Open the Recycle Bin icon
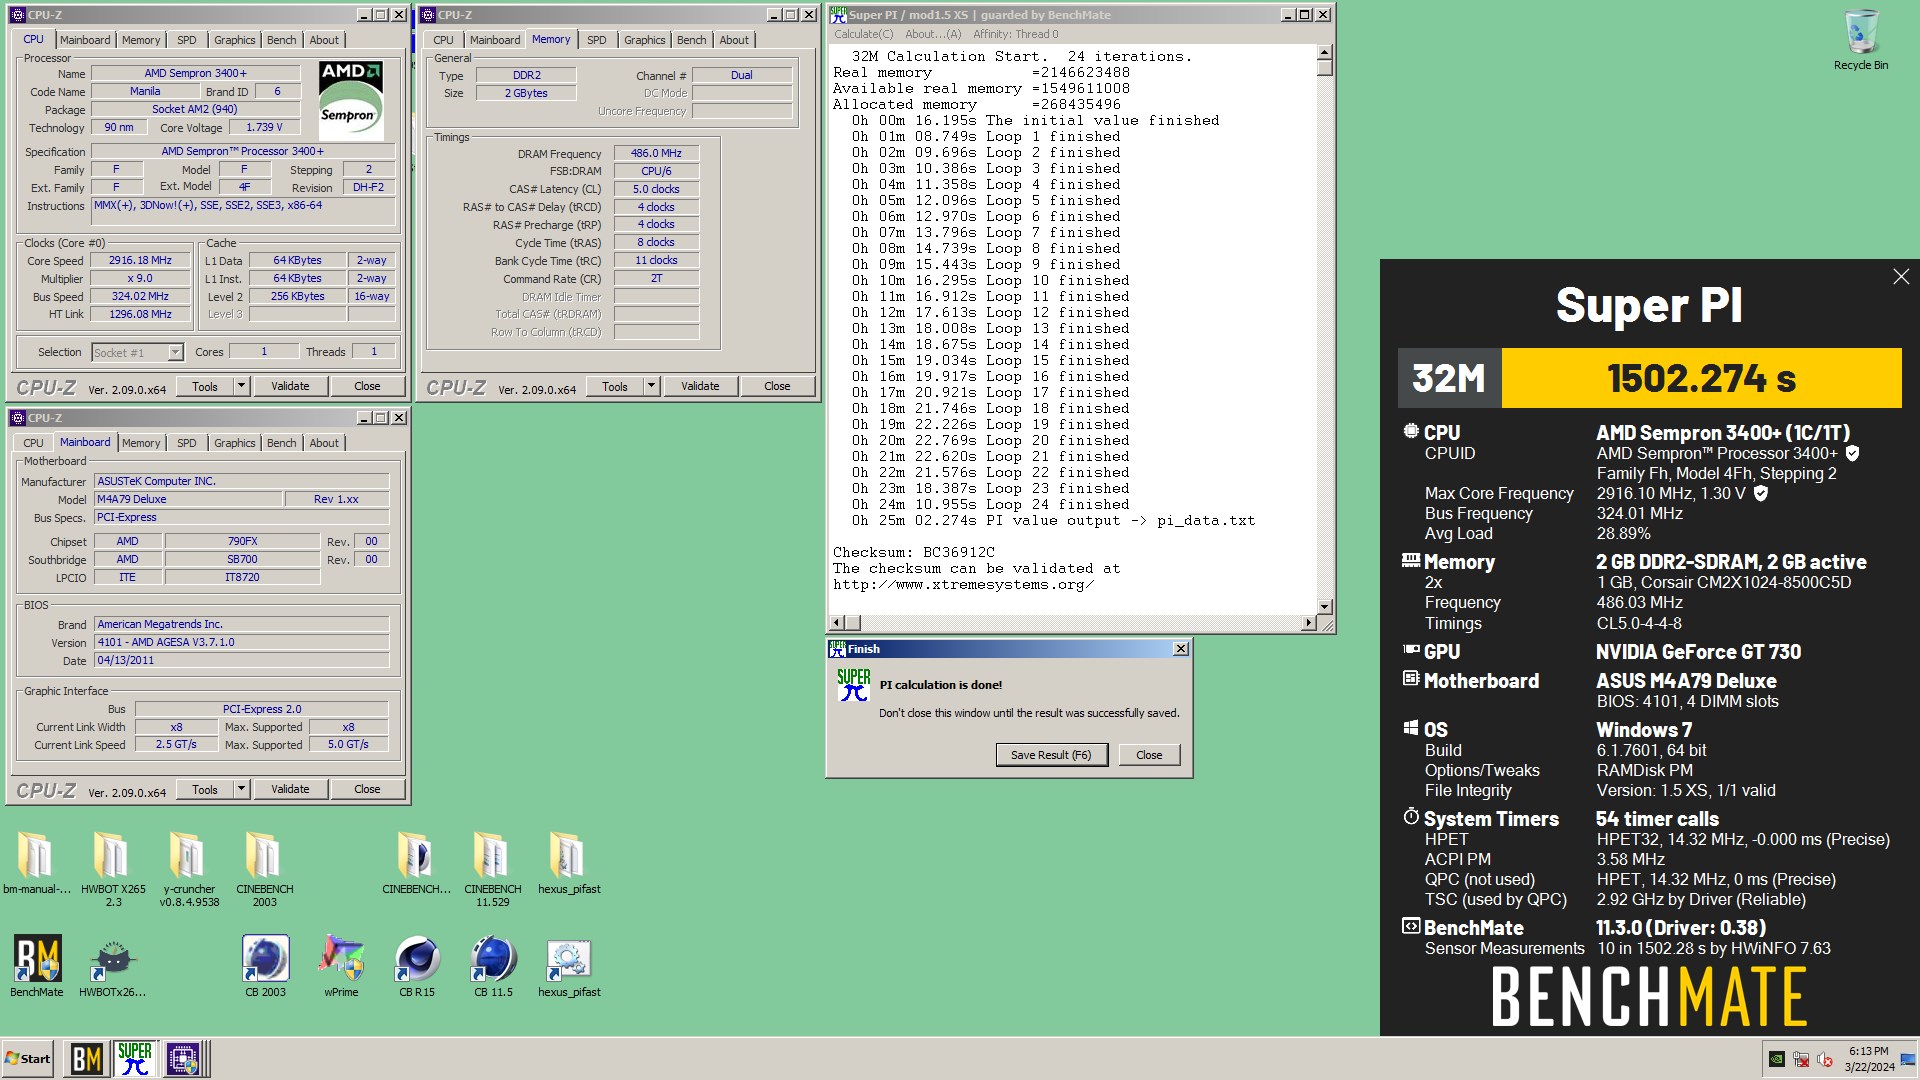 point(1860,40)
